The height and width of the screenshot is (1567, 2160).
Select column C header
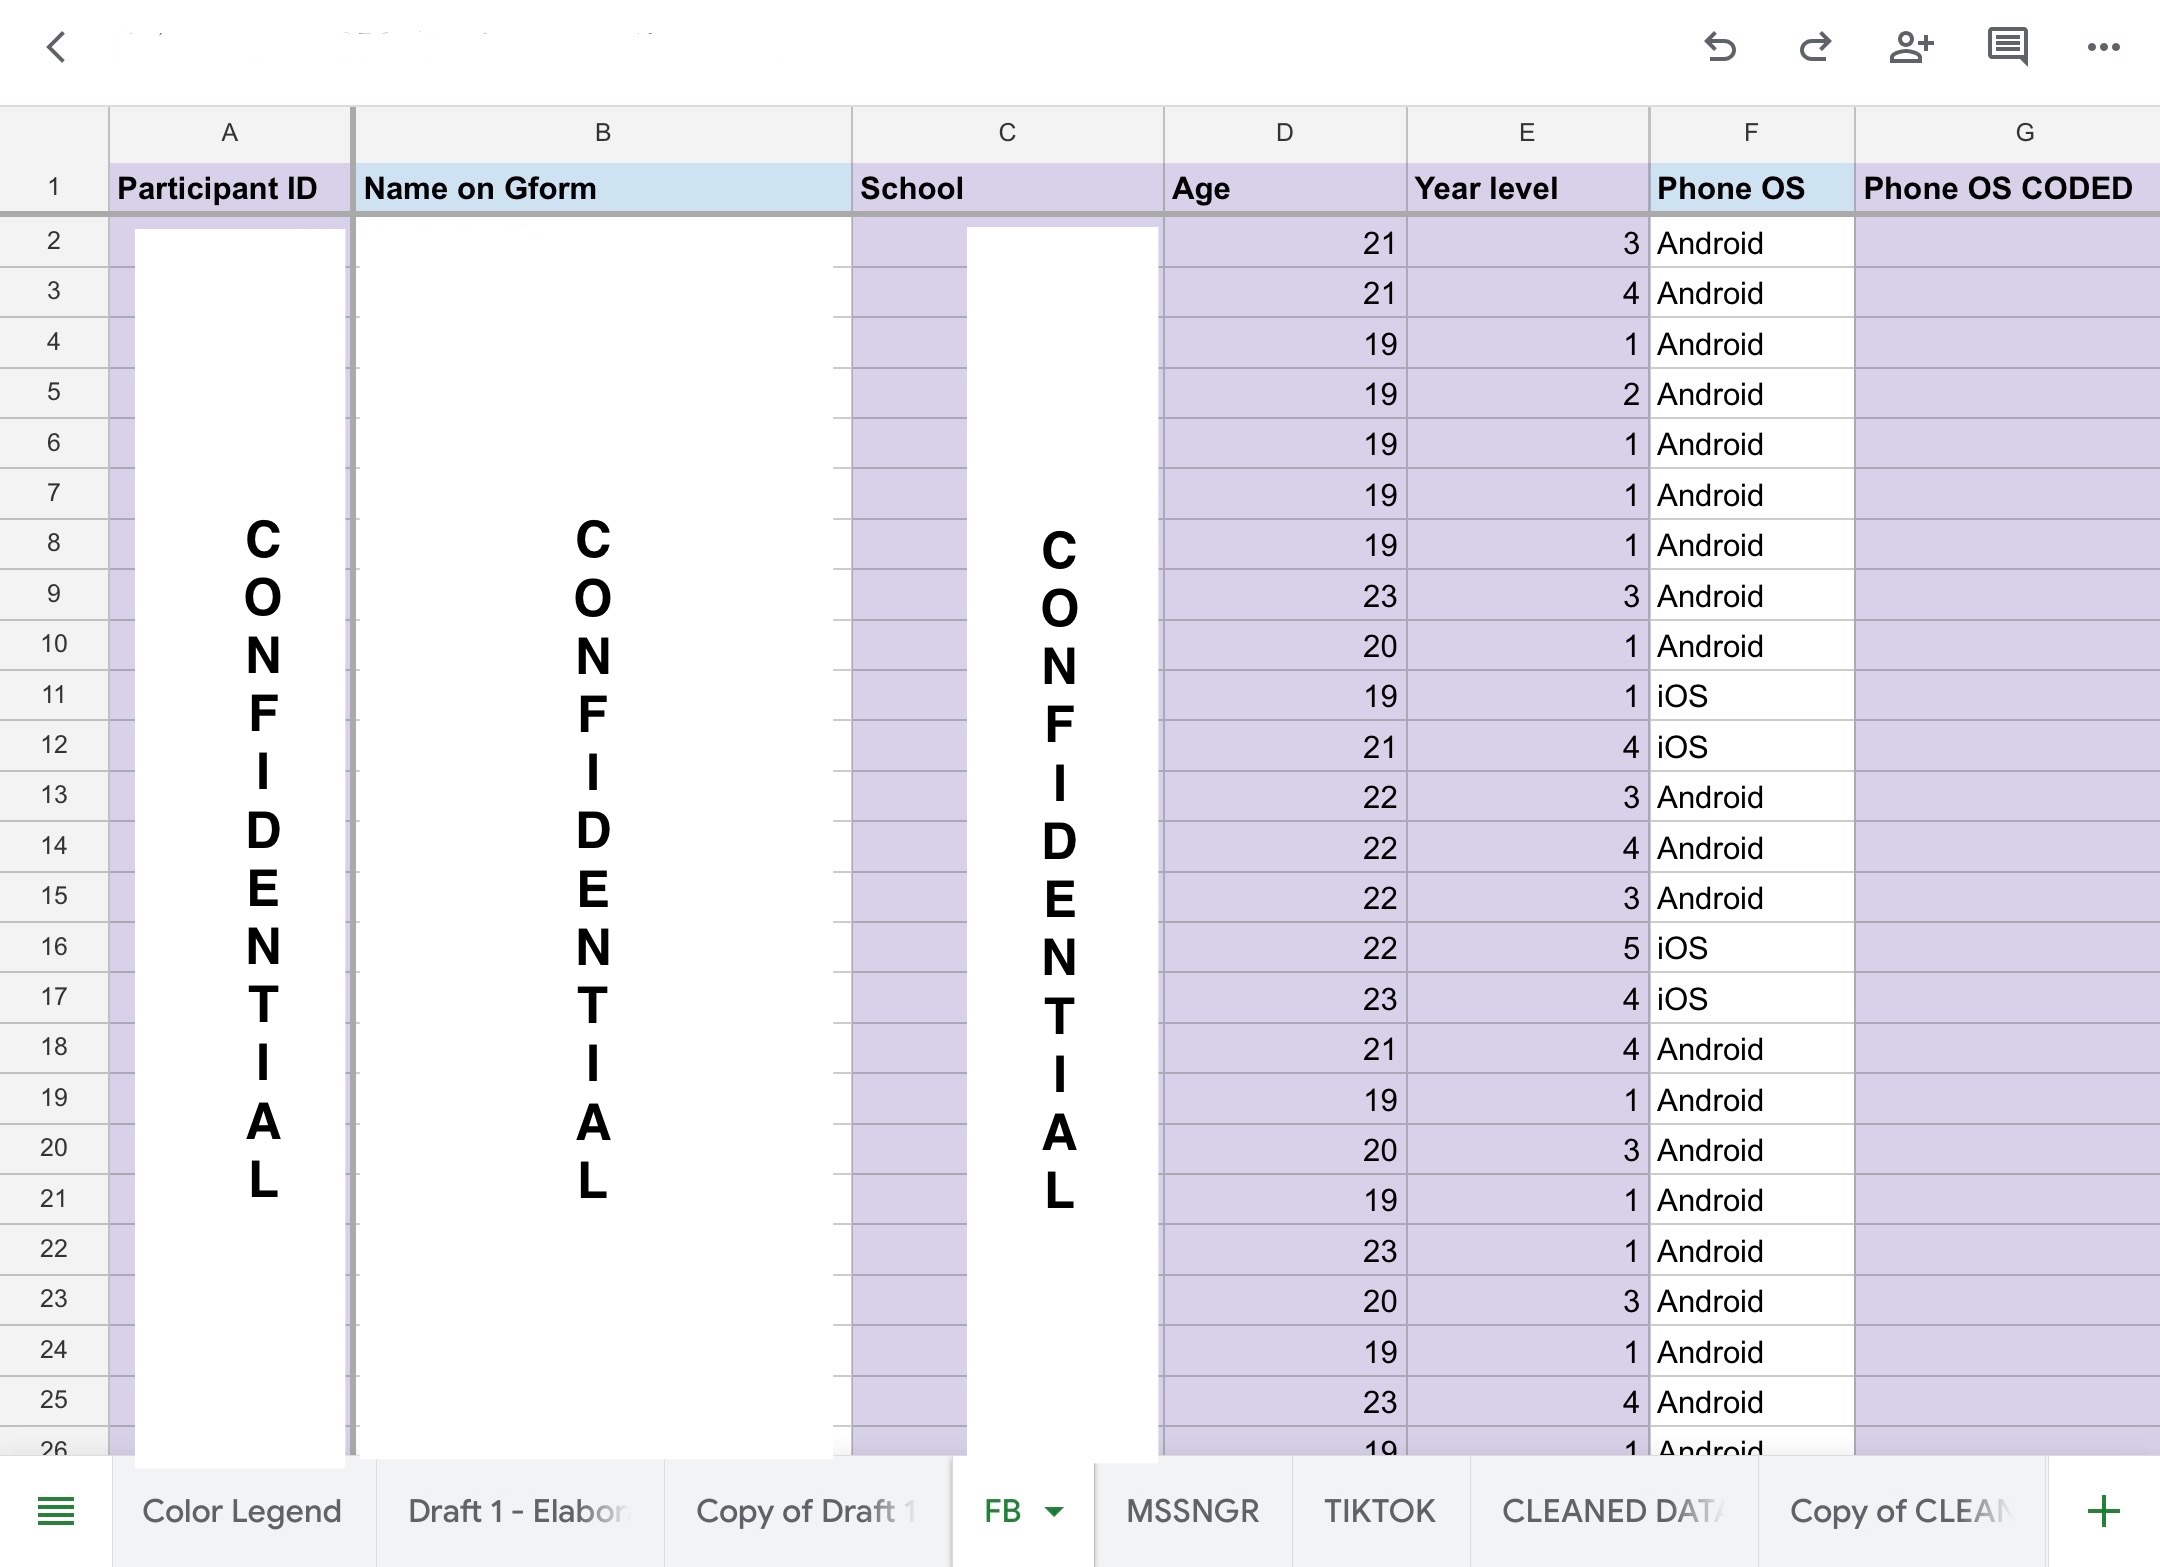tap(1008, 134)
